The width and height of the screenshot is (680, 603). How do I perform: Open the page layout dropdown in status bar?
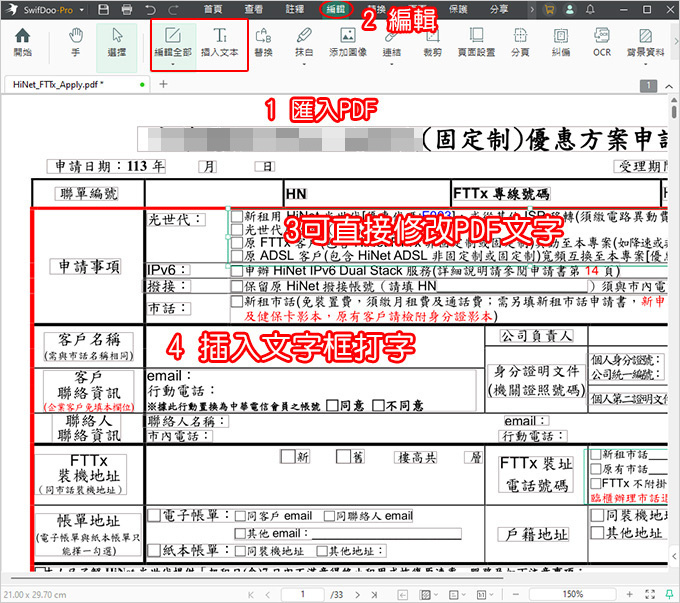(x=456, y=594)
